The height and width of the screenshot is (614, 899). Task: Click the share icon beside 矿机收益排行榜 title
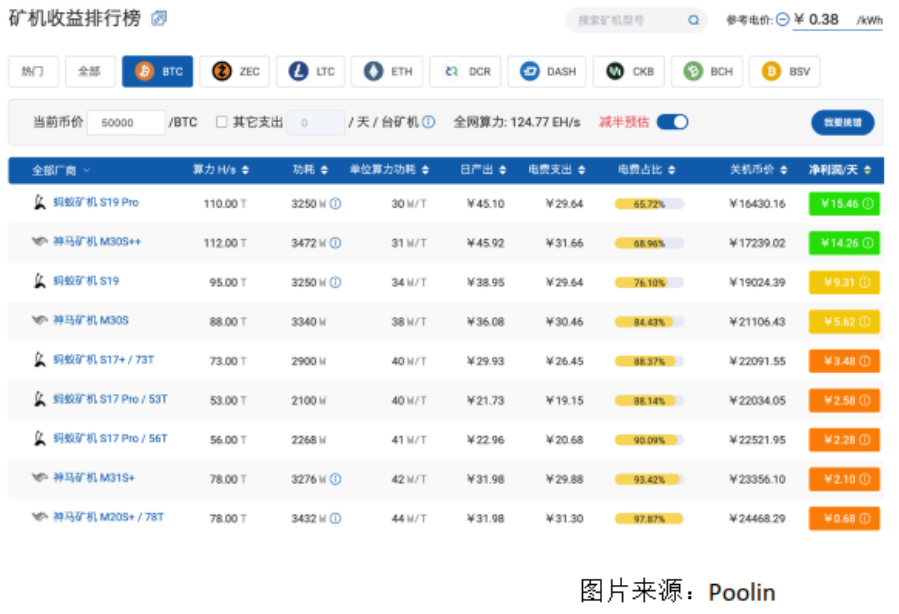(159, 19)
